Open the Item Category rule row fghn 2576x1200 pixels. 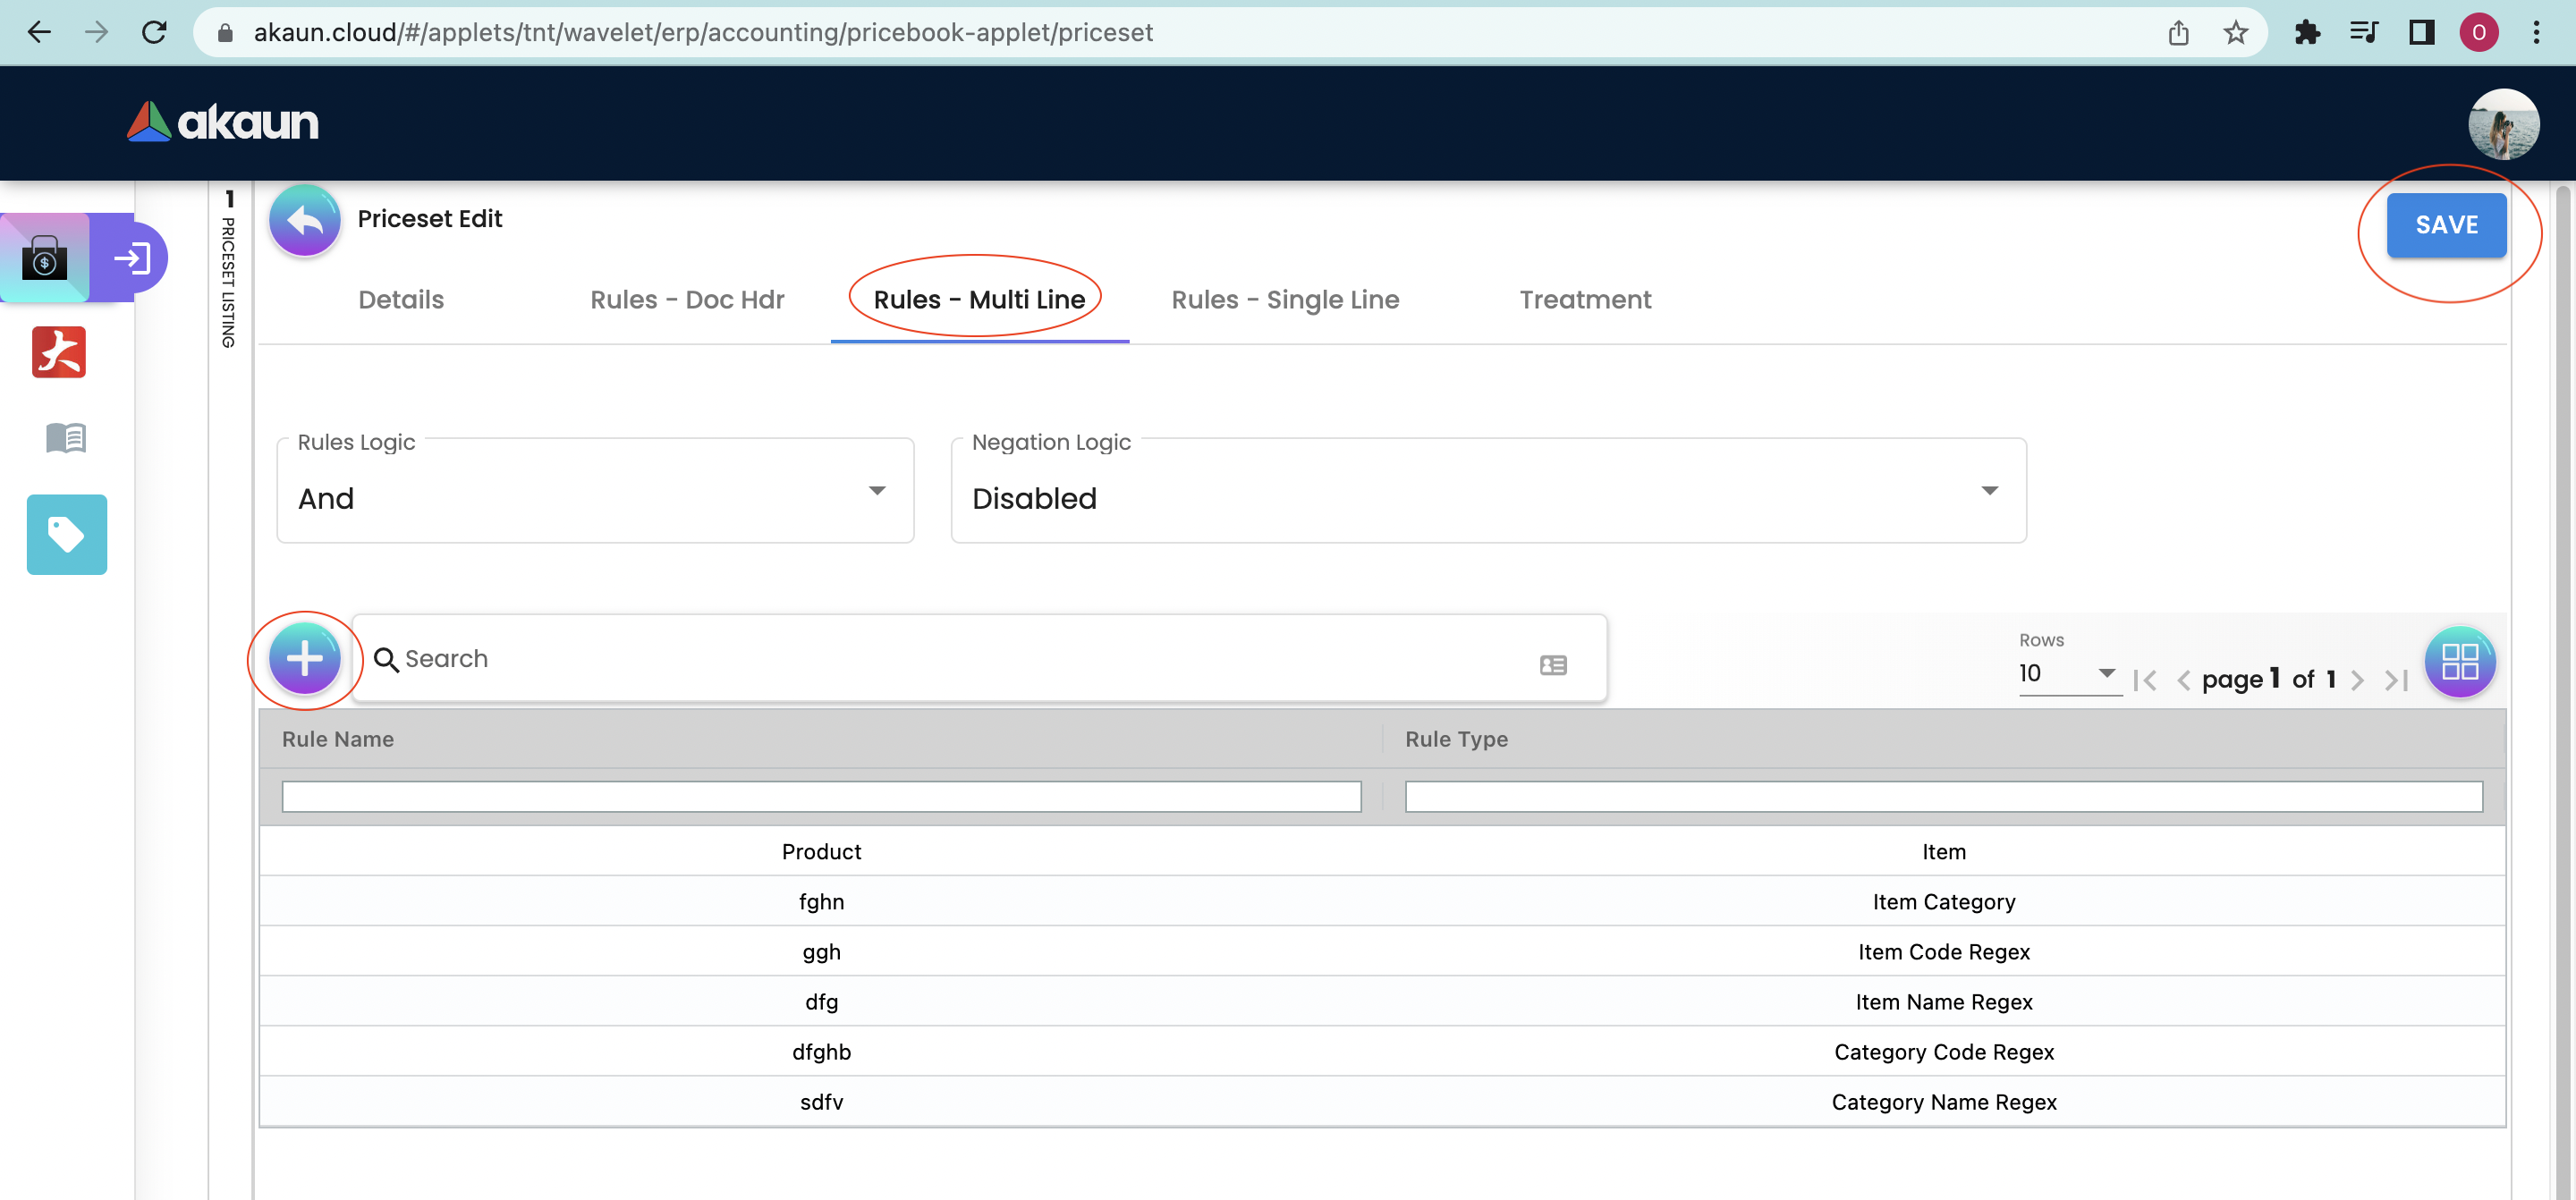point(821,902)
